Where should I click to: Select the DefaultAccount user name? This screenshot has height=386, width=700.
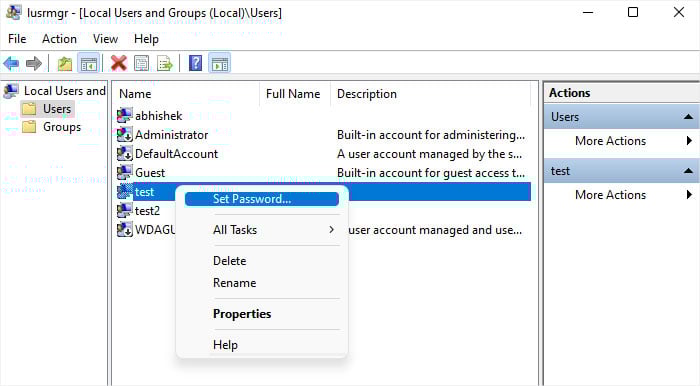coord(176,154)
